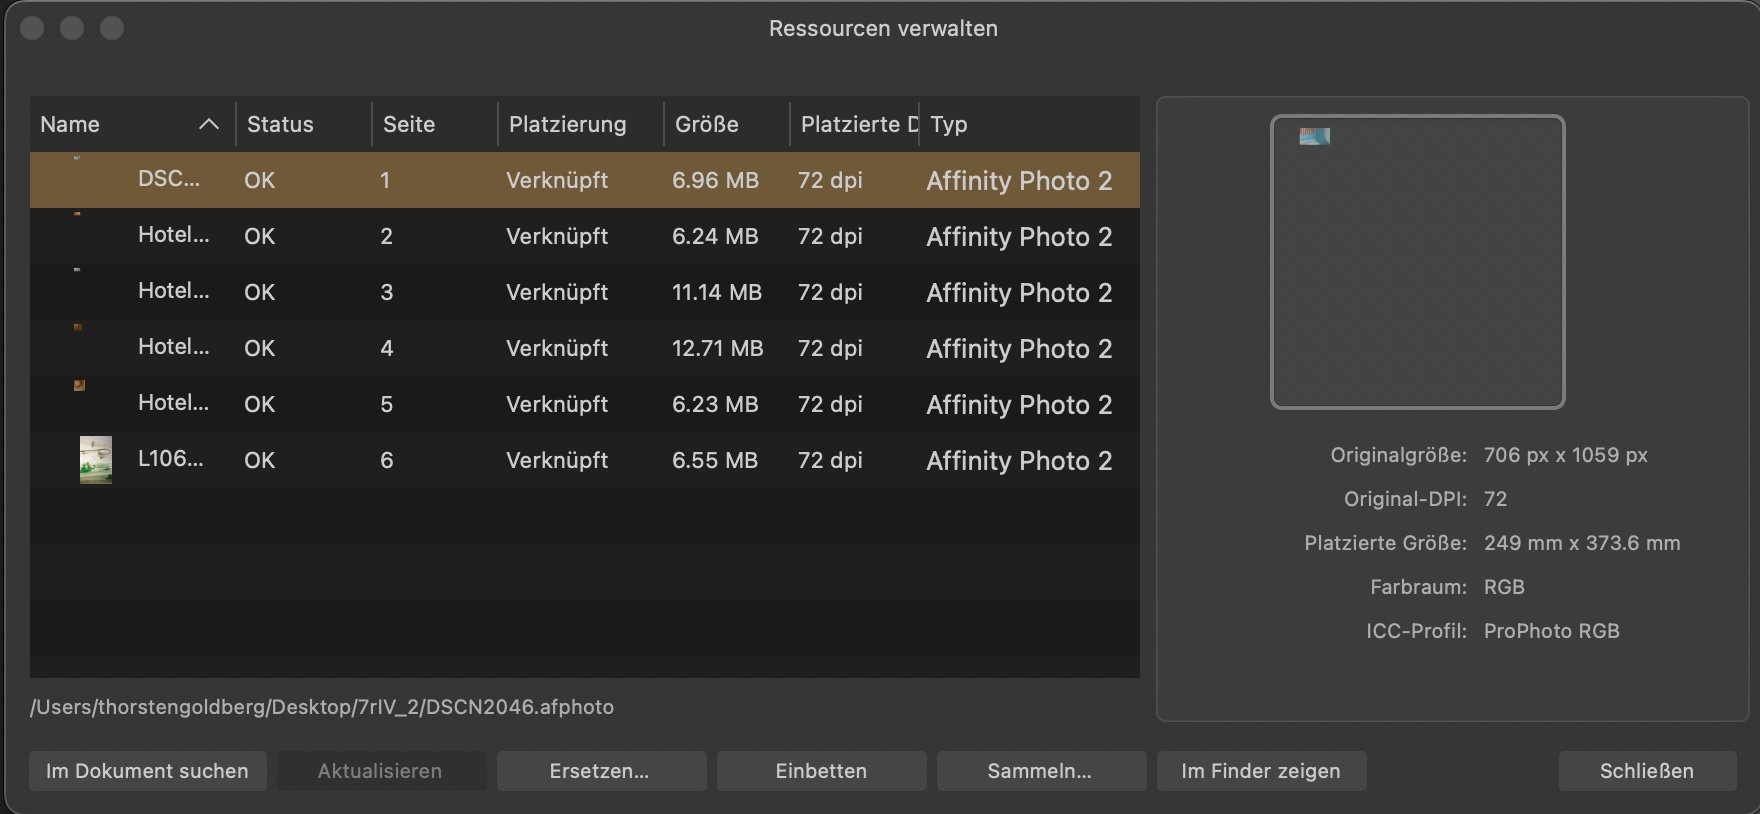Click OK status in the page 2 row
Viewport: 1760px width, 814px height.
pyautogui.click(x=259, y=236)
